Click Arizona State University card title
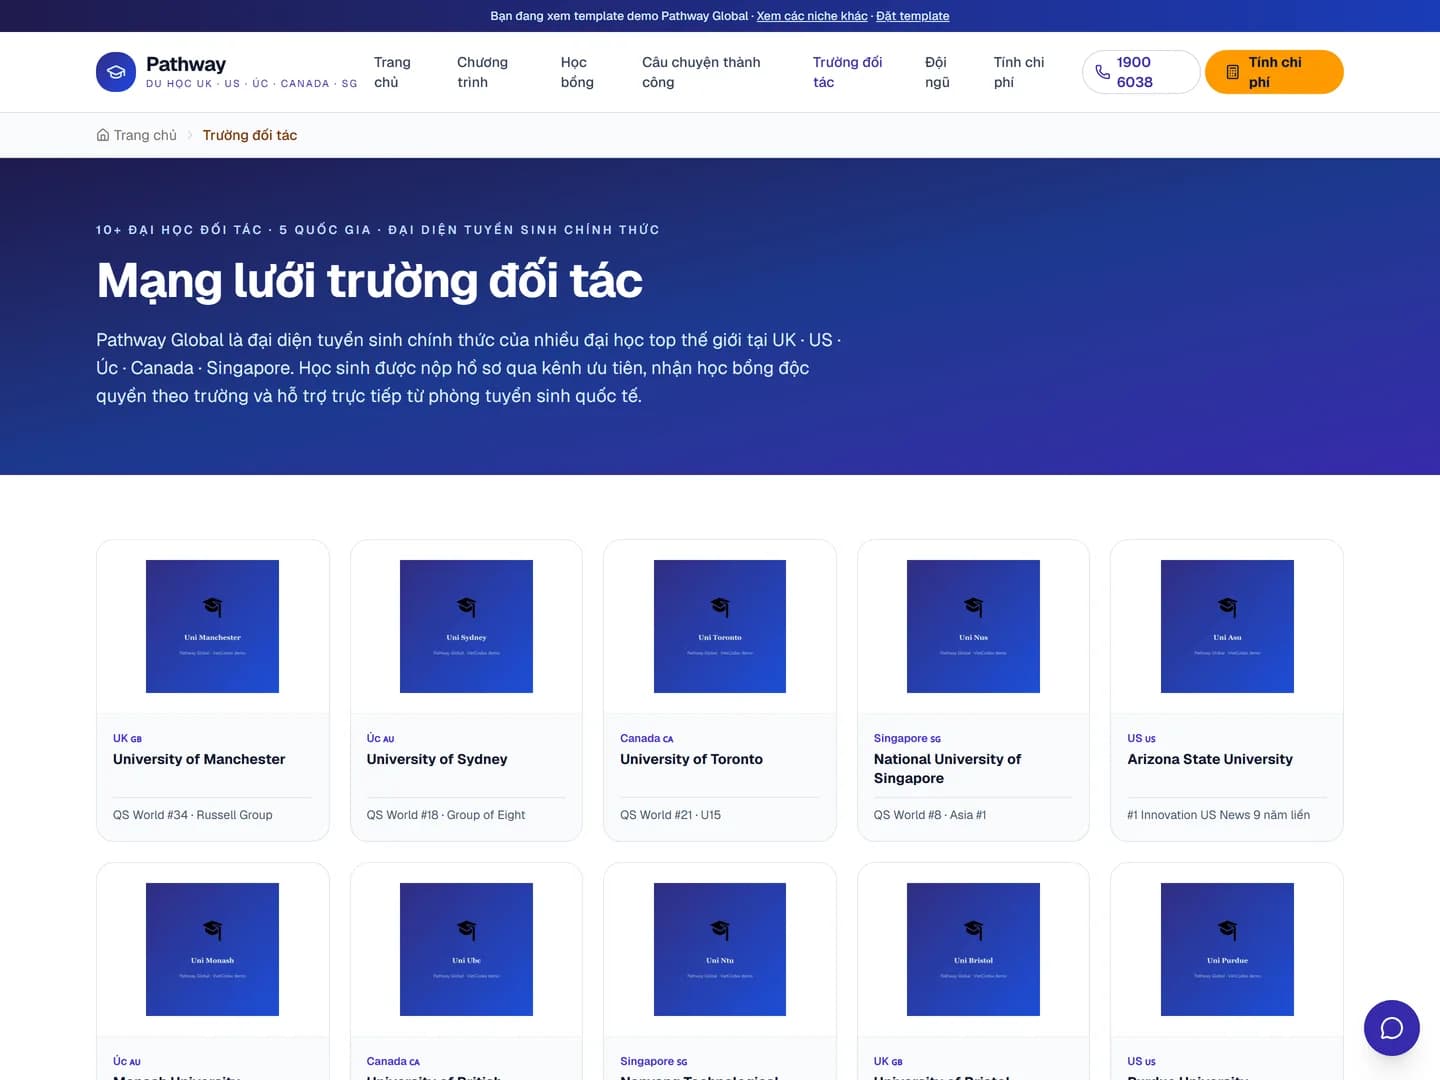Image resolution: width=1440 pixels, height=1080 pixels. click(x=1210, y=759)
